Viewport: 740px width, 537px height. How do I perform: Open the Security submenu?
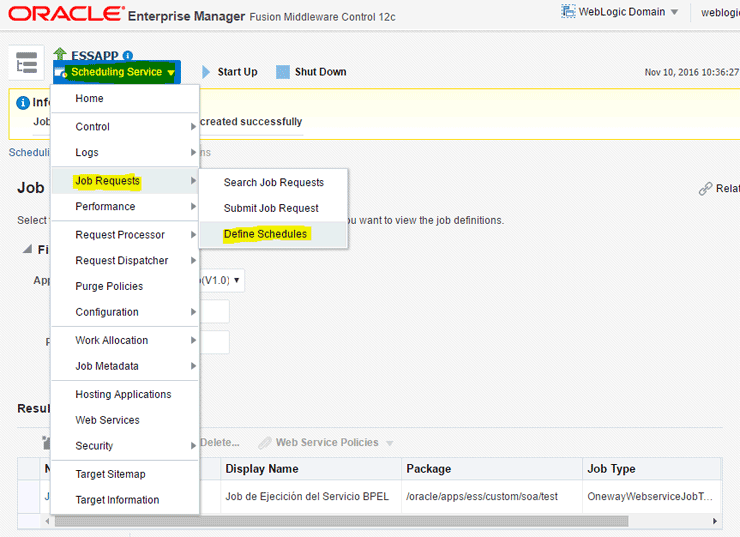pos(125,446)
